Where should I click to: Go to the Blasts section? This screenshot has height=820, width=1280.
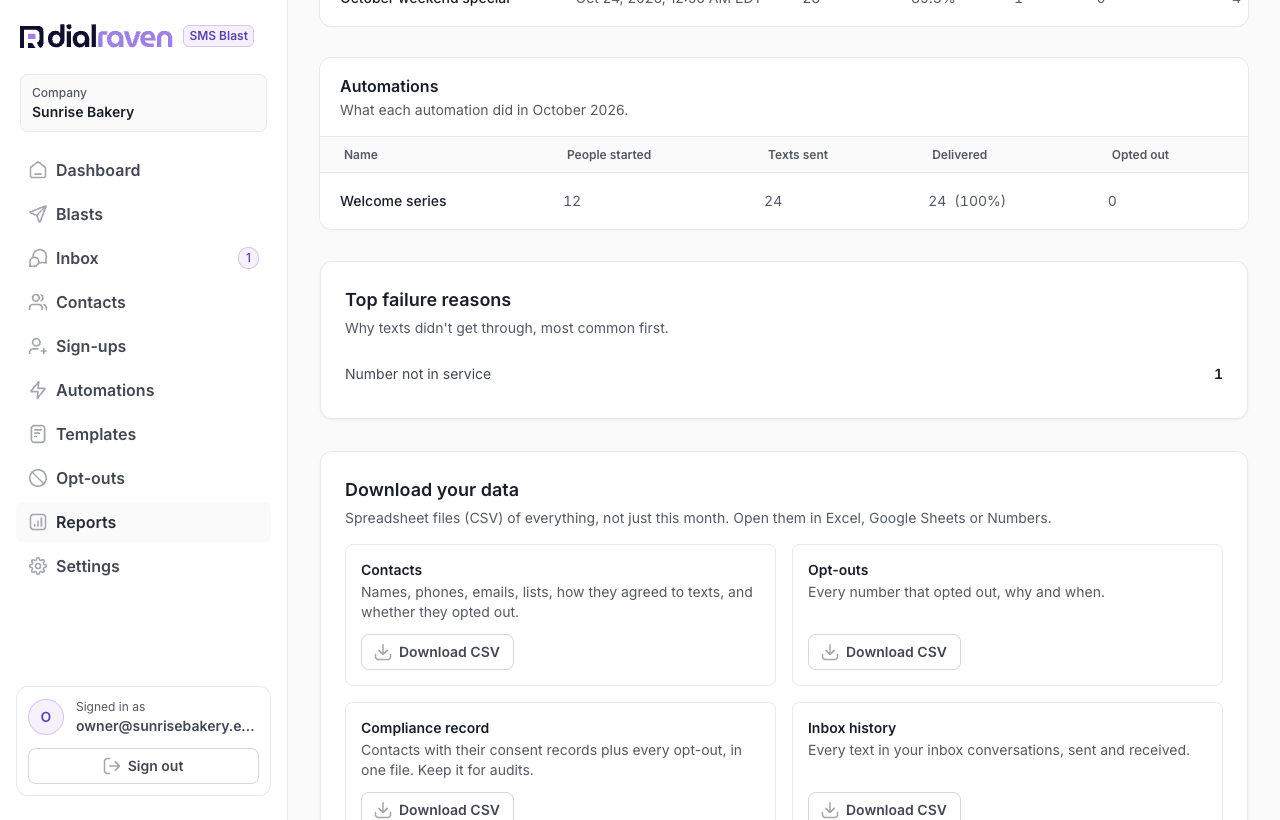(143, 214)
